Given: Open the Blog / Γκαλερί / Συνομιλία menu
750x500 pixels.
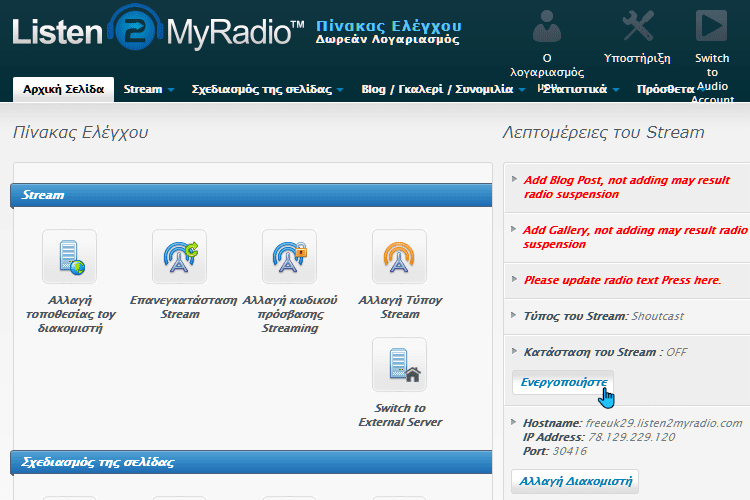Looking at the screenshot, I should pos(443,89).
